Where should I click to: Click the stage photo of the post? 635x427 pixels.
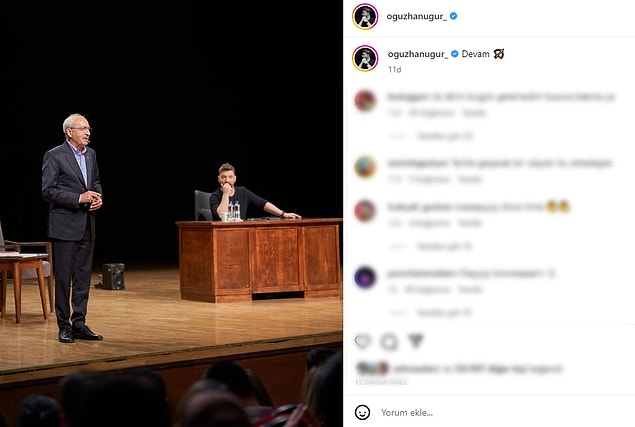[171, 214]
